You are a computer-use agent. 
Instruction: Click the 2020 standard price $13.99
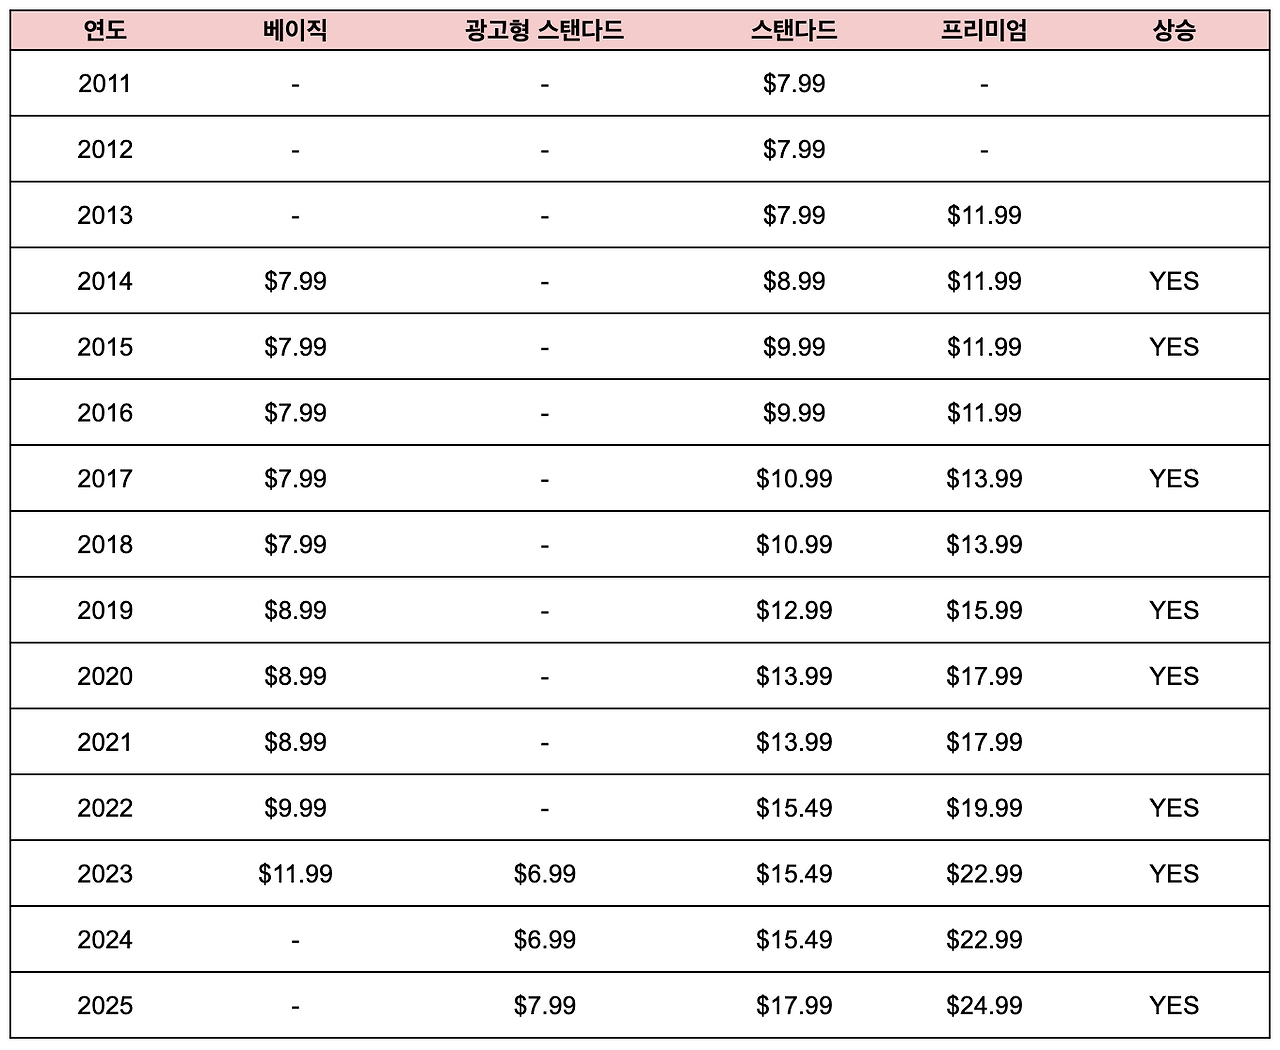tap(794, 677)
